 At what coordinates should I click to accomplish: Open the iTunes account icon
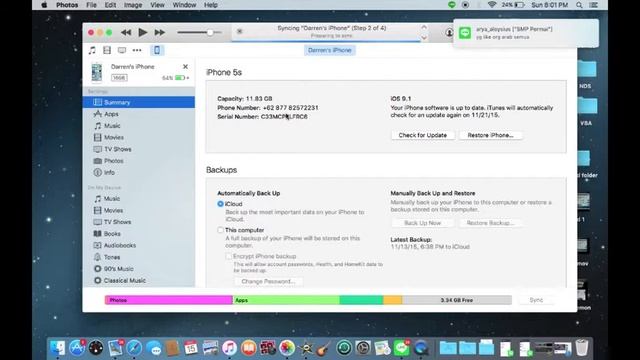coord(449,32)
